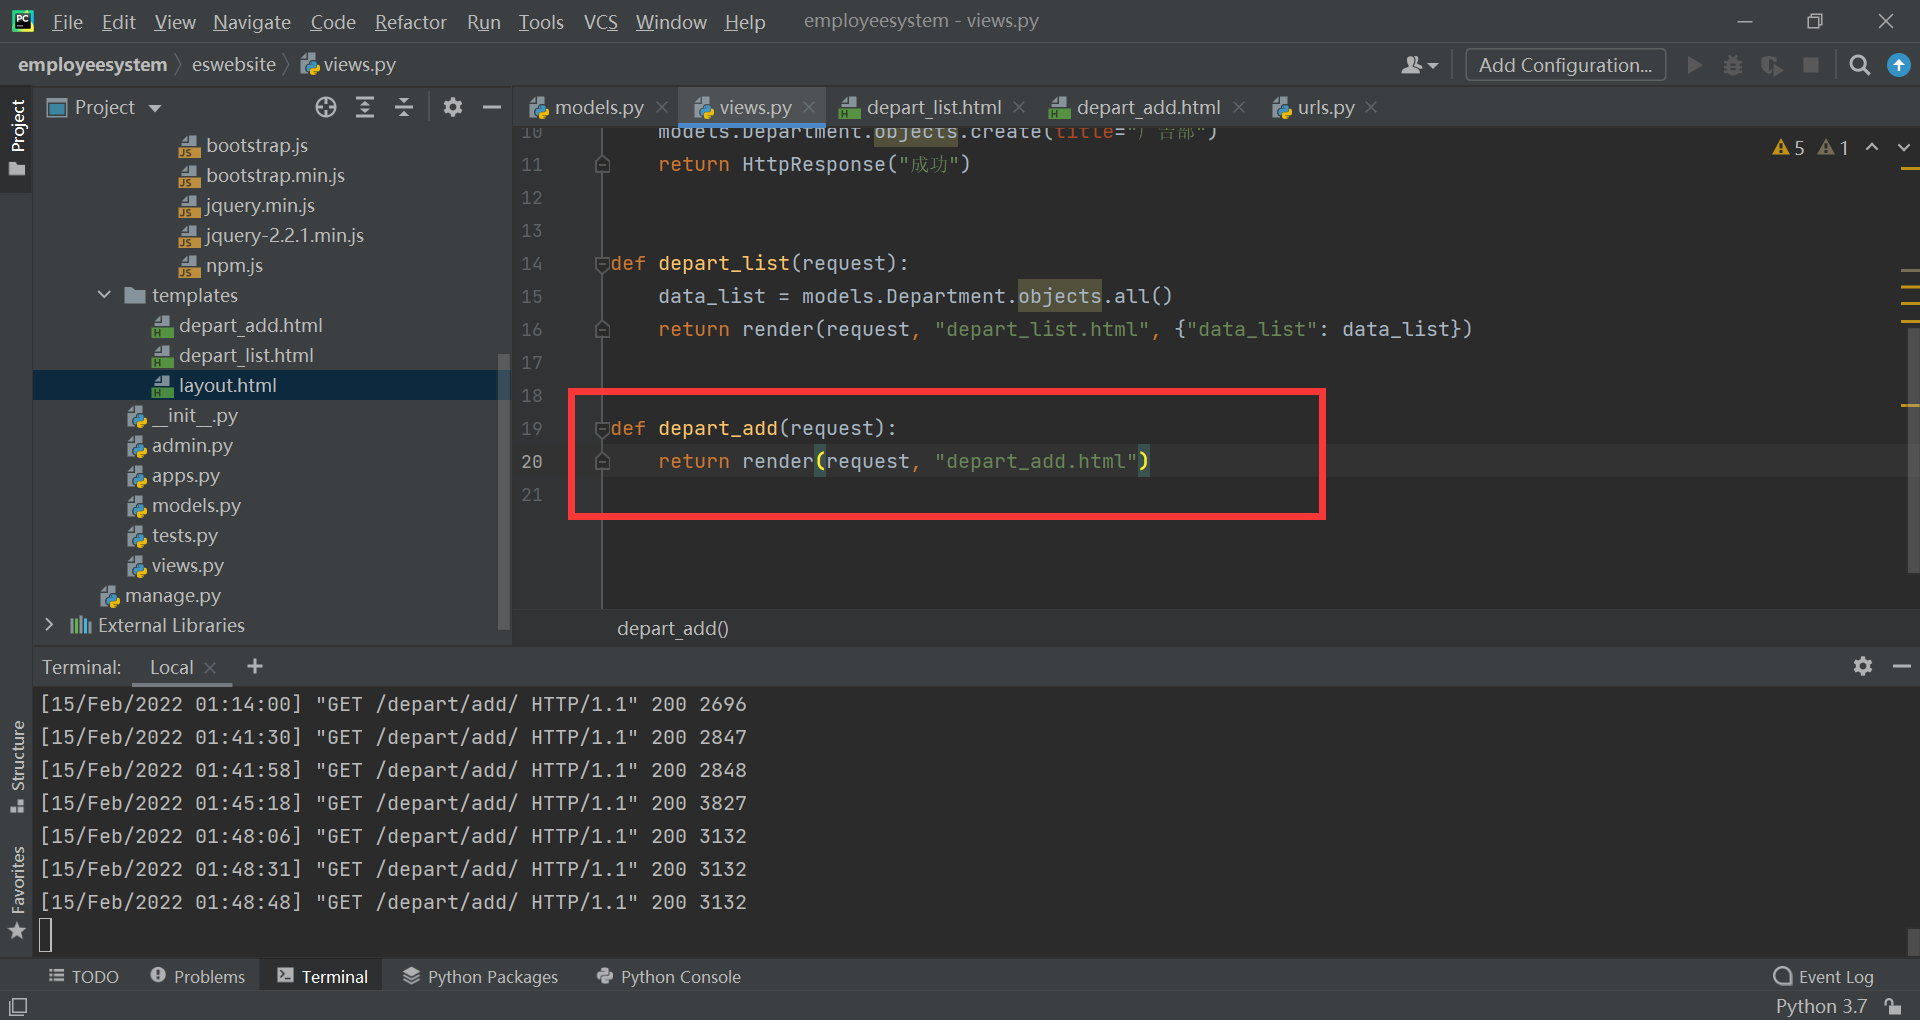Close the depart_add.html editor tab
Image resolution: width=1920 pixels, height=1020 pixels.
click(x=1239, y=107)
